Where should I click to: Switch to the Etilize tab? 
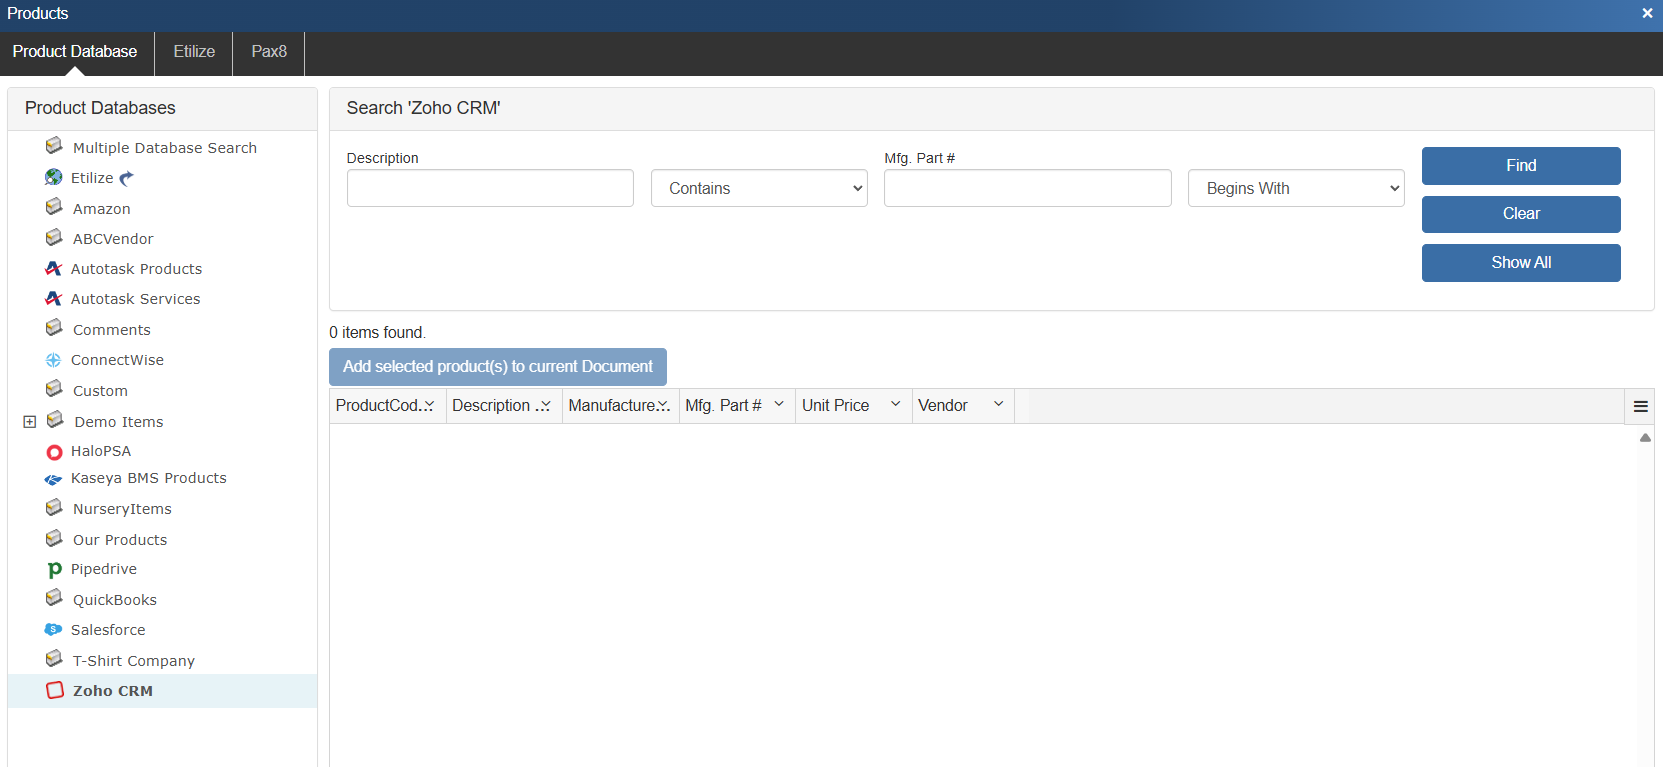click(x=194, y=52)
